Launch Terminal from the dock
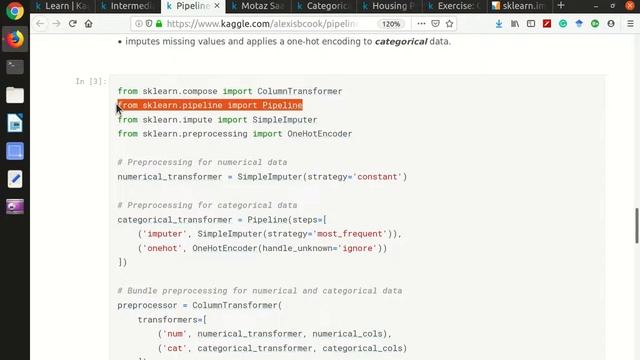This screenshot has height=360, width=640. [15, 67]
